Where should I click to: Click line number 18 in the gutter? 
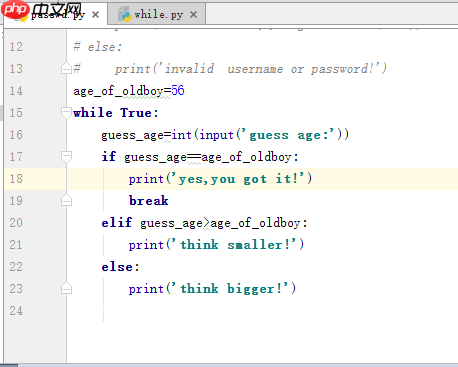pos(16,179)
